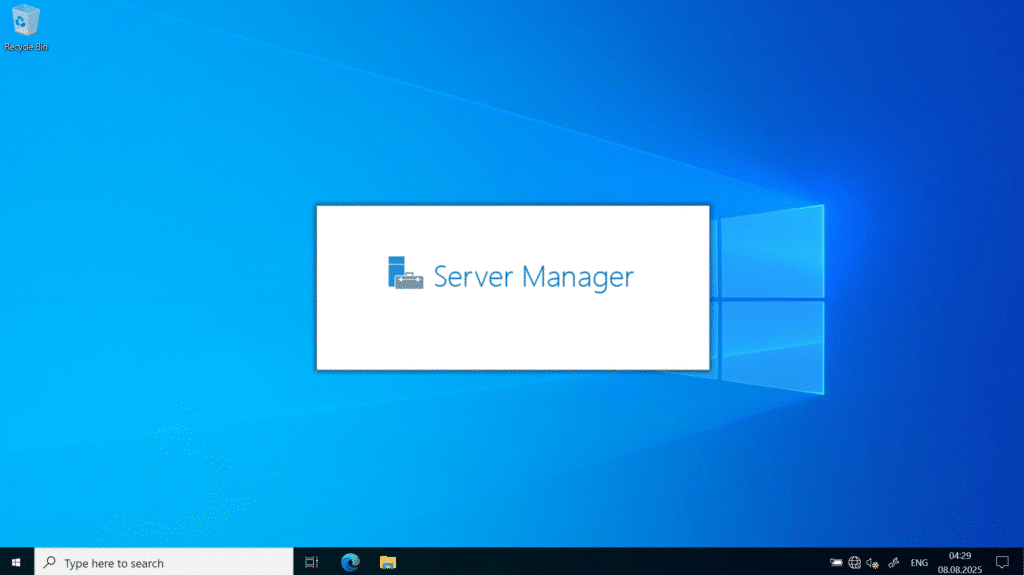The width and height of the screenshot is (1024, 575).
Task: Launch Microsoft Edge from the taskbar
Action: point(350,563)
